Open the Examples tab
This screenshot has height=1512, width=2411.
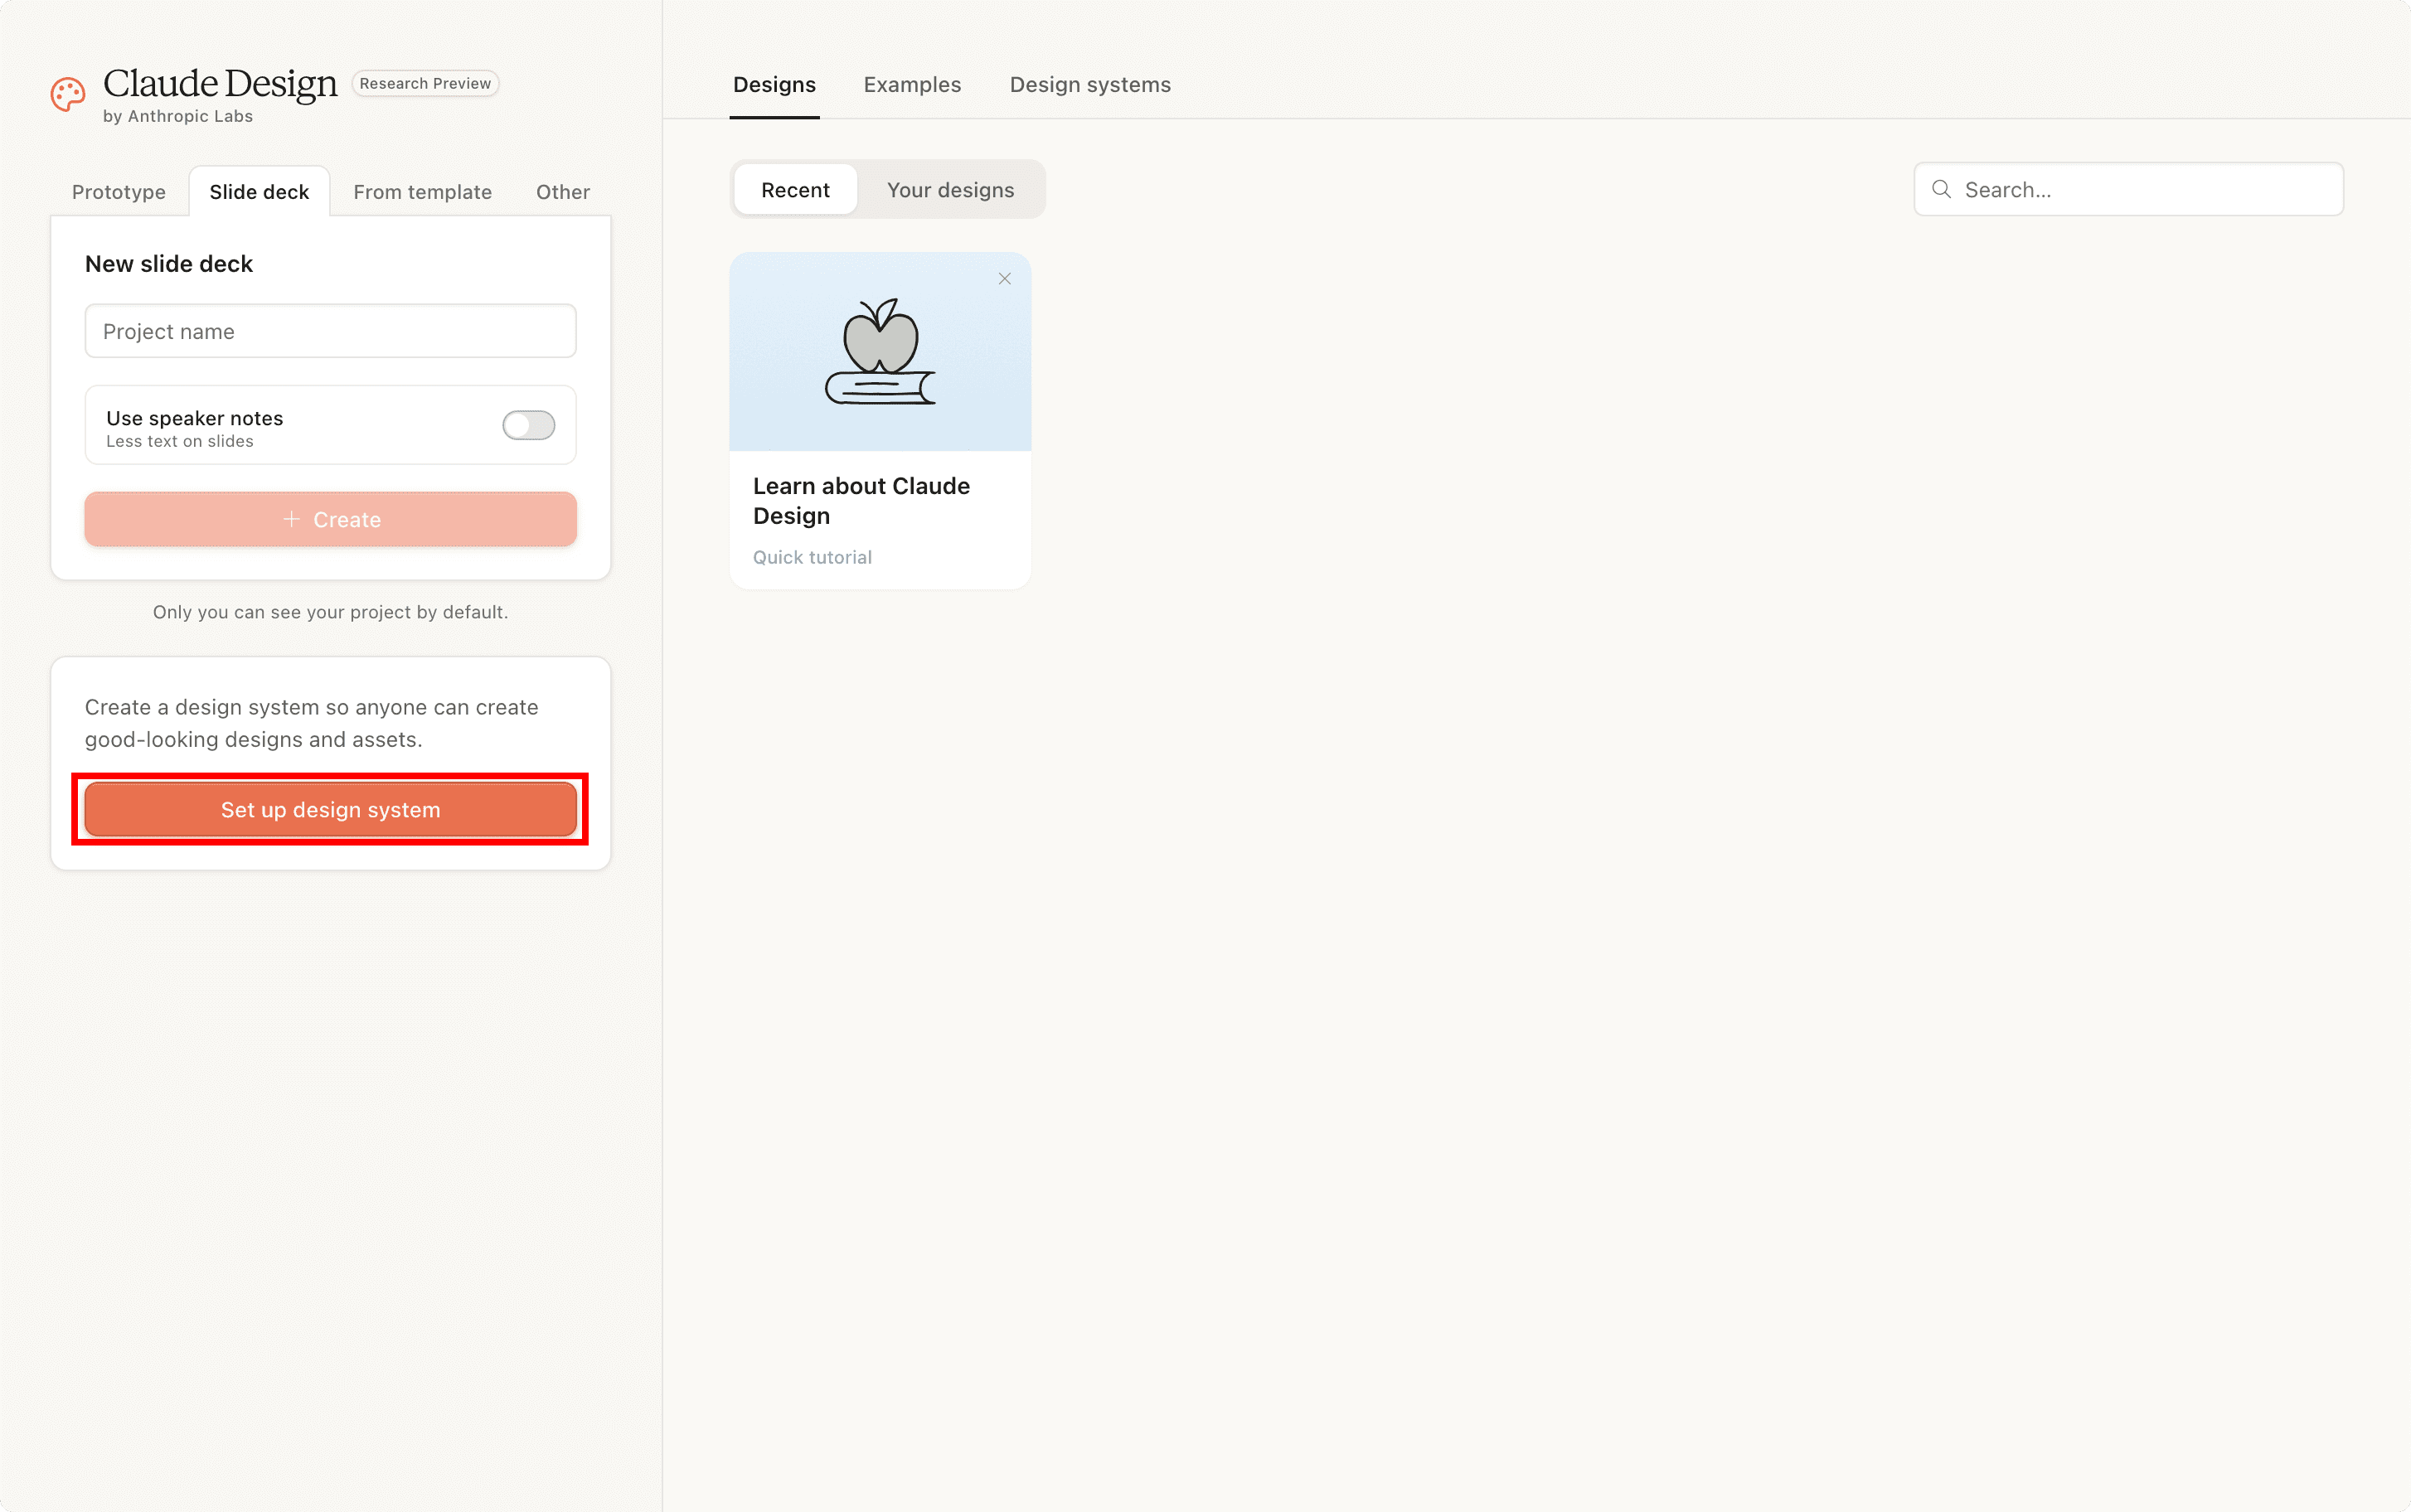[912, 85]
